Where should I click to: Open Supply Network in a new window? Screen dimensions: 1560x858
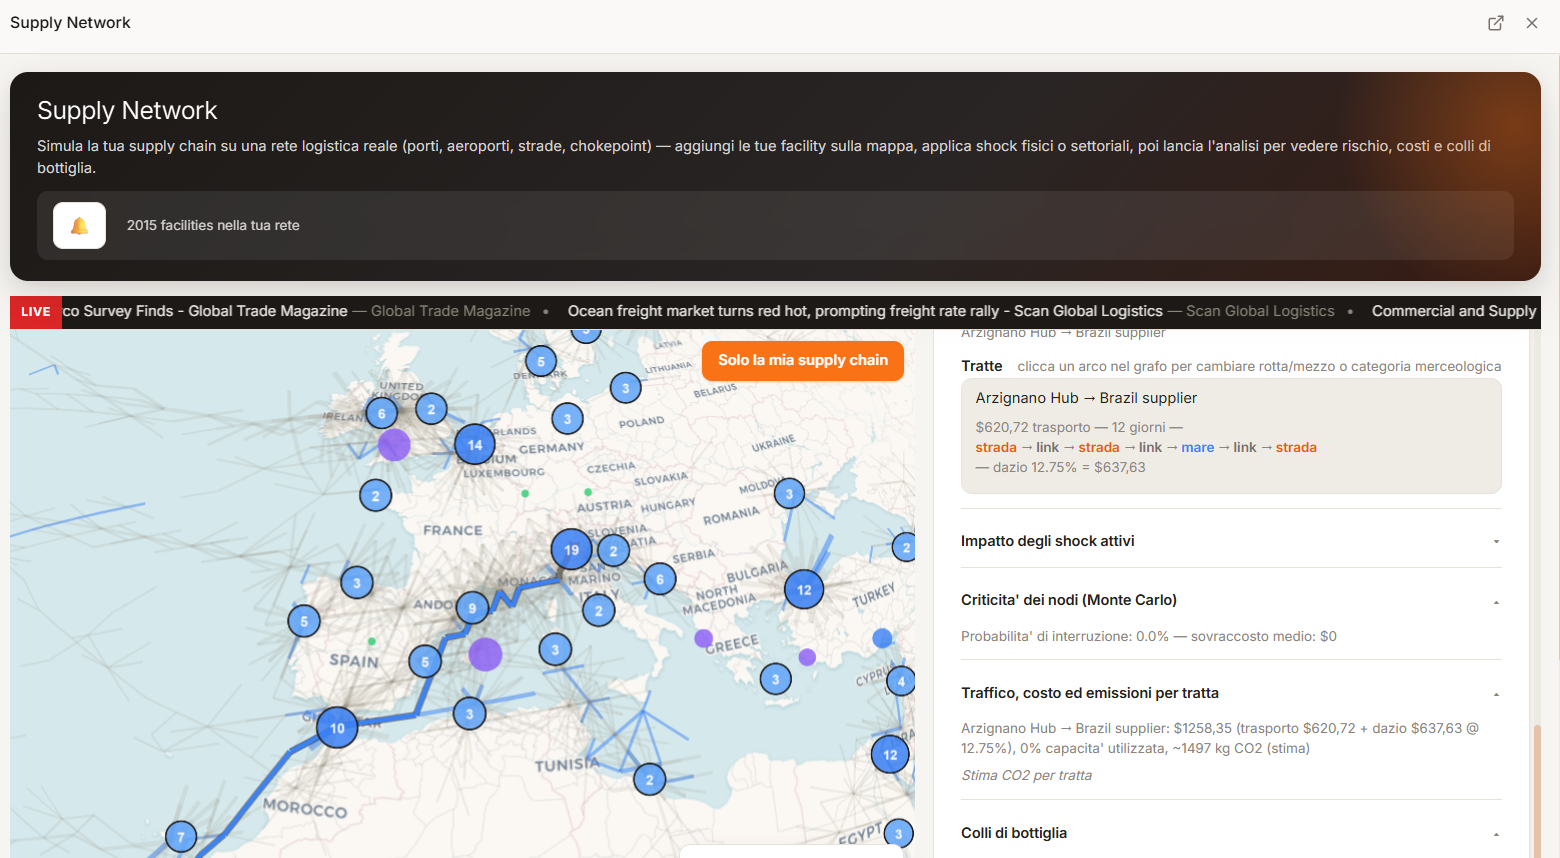click(x=1496, y=23)
